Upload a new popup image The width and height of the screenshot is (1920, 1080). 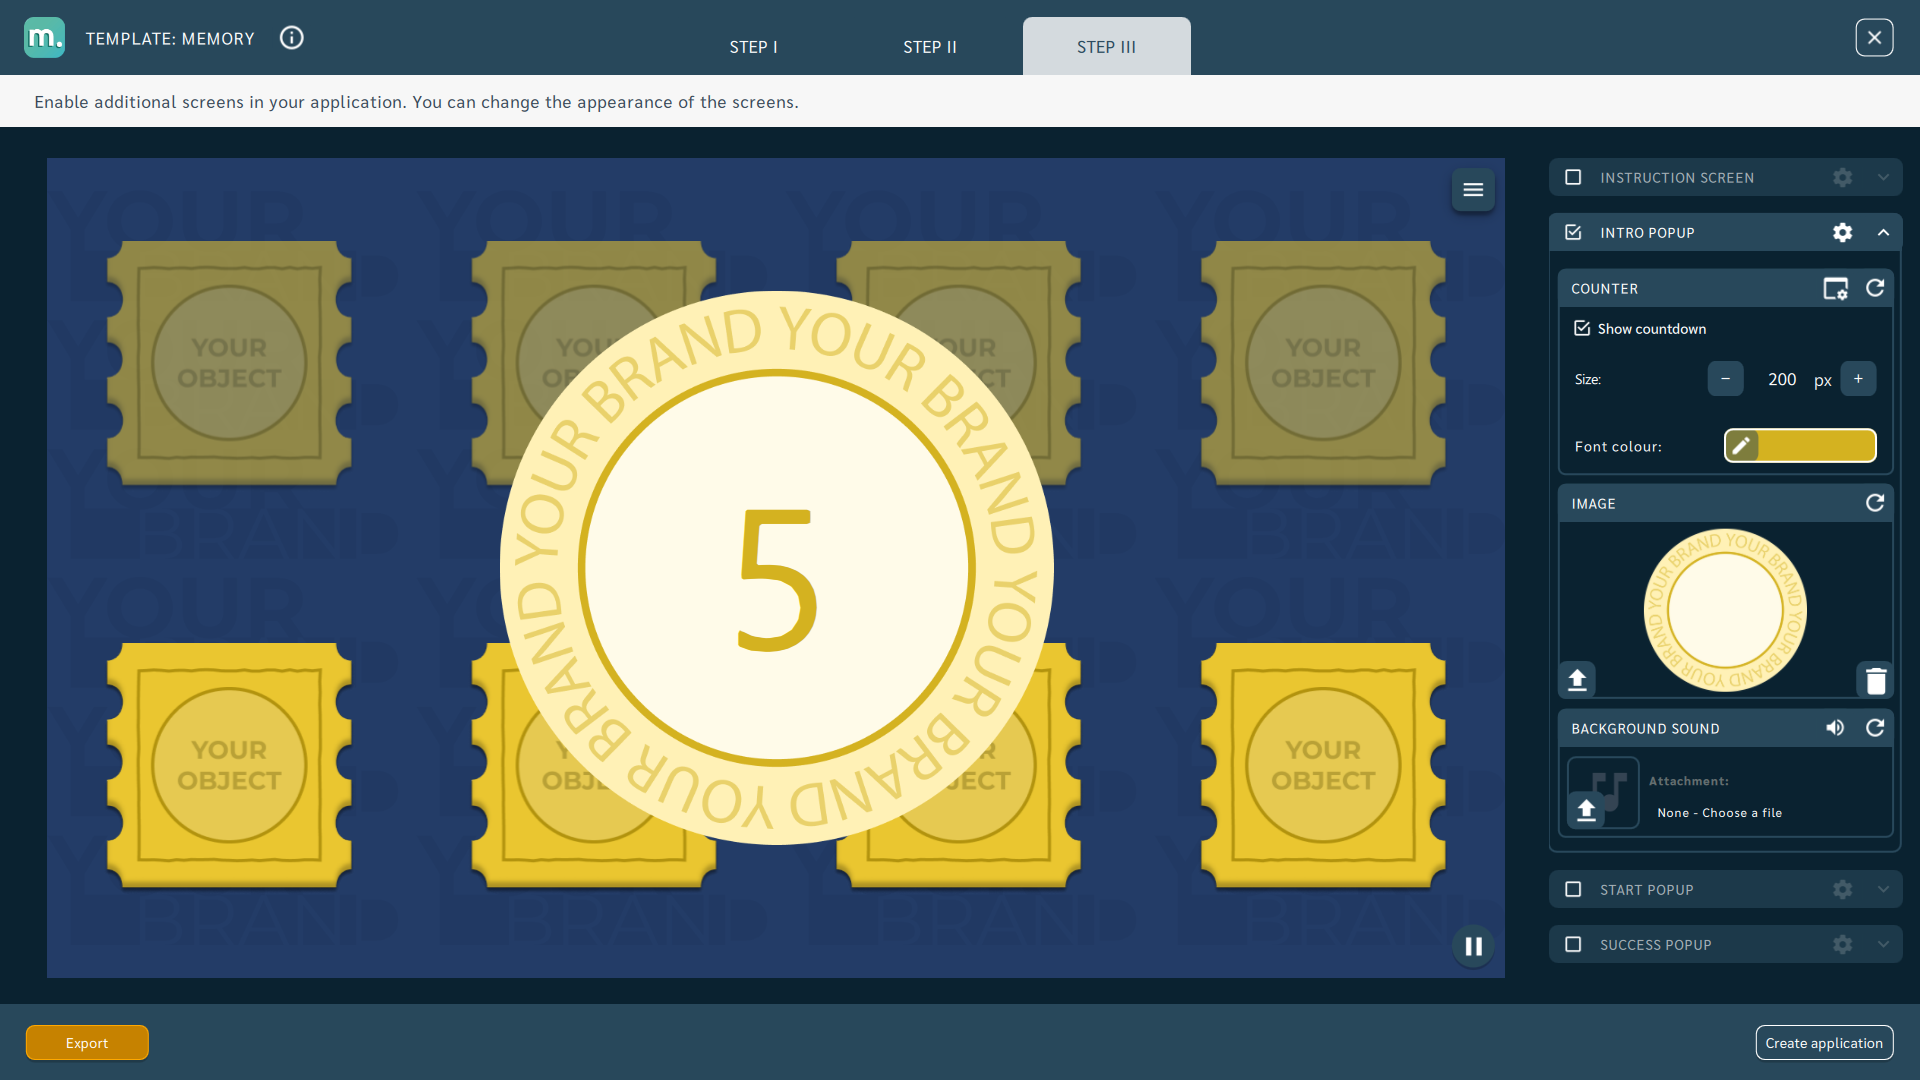[1577, 680]
